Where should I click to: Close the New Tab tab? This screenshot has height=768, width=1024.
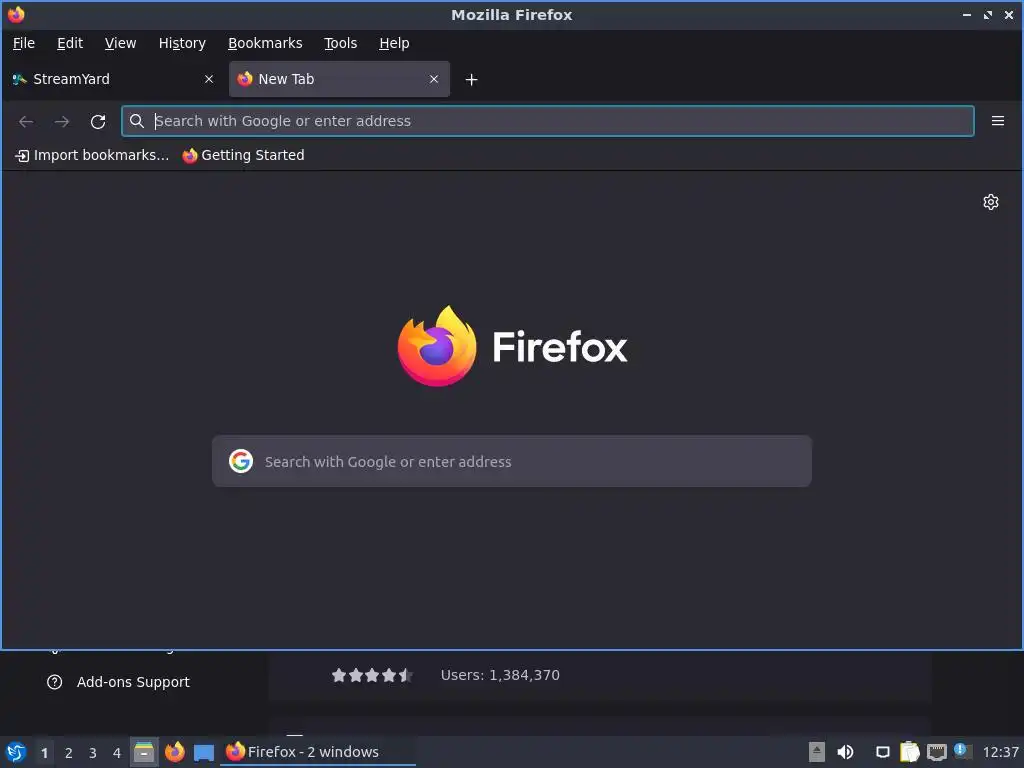click(434, 79)
